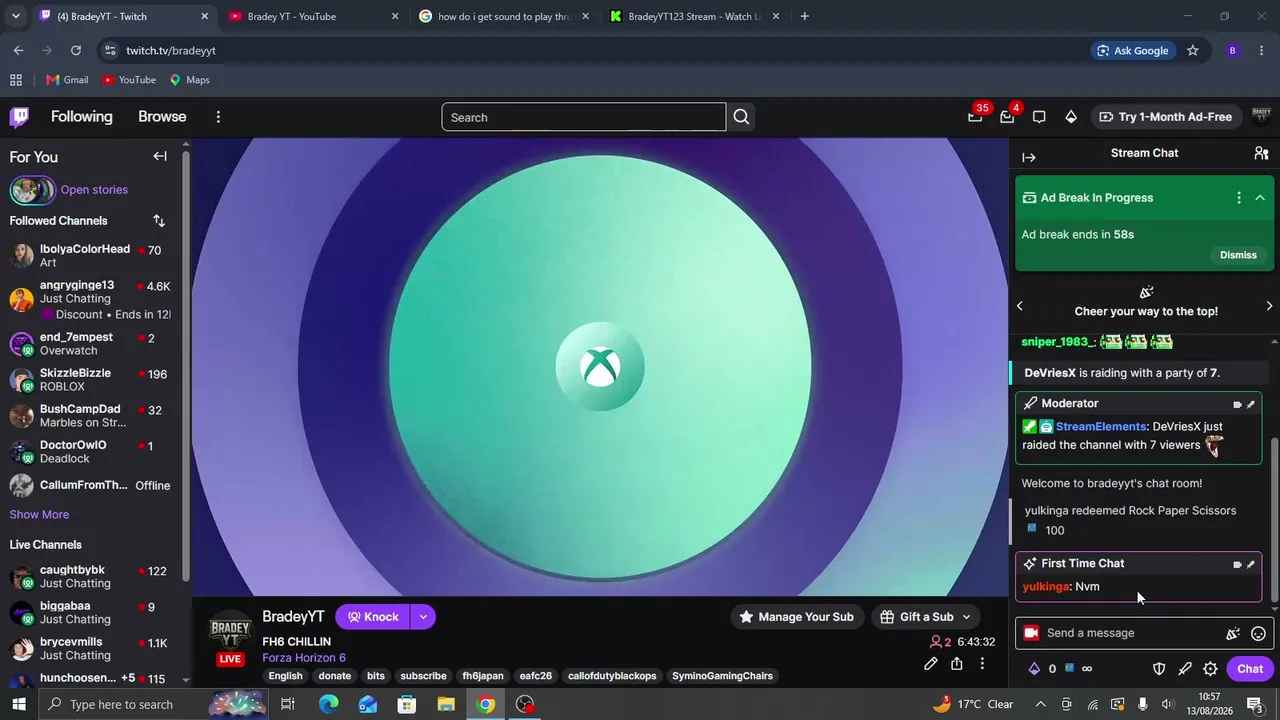The width and height of the screenshot is (1280, 720).
Task: Collapse the Stream Chat panel
Action: (x=1029, y=157)
